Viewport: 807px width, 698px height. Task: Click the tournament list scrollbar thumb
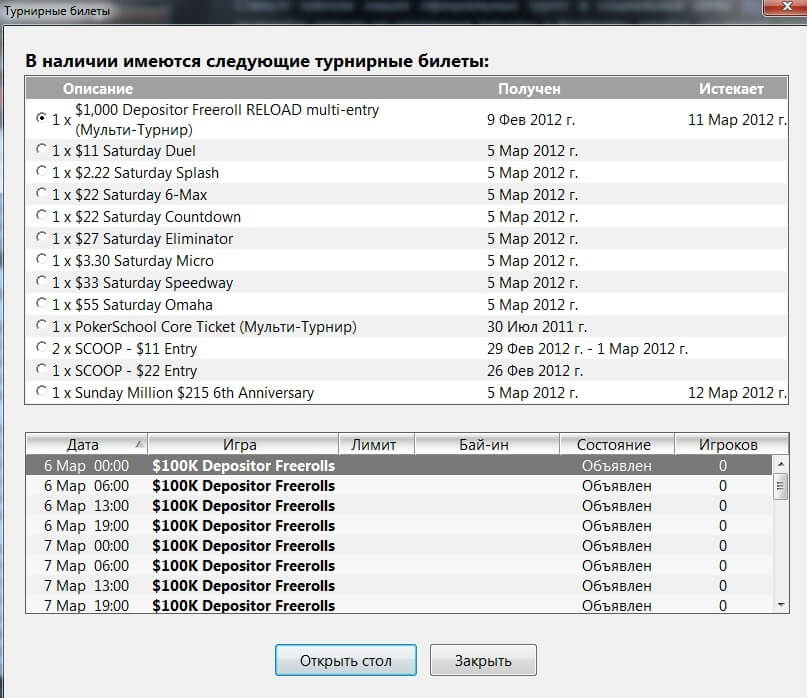click(781, 485)
